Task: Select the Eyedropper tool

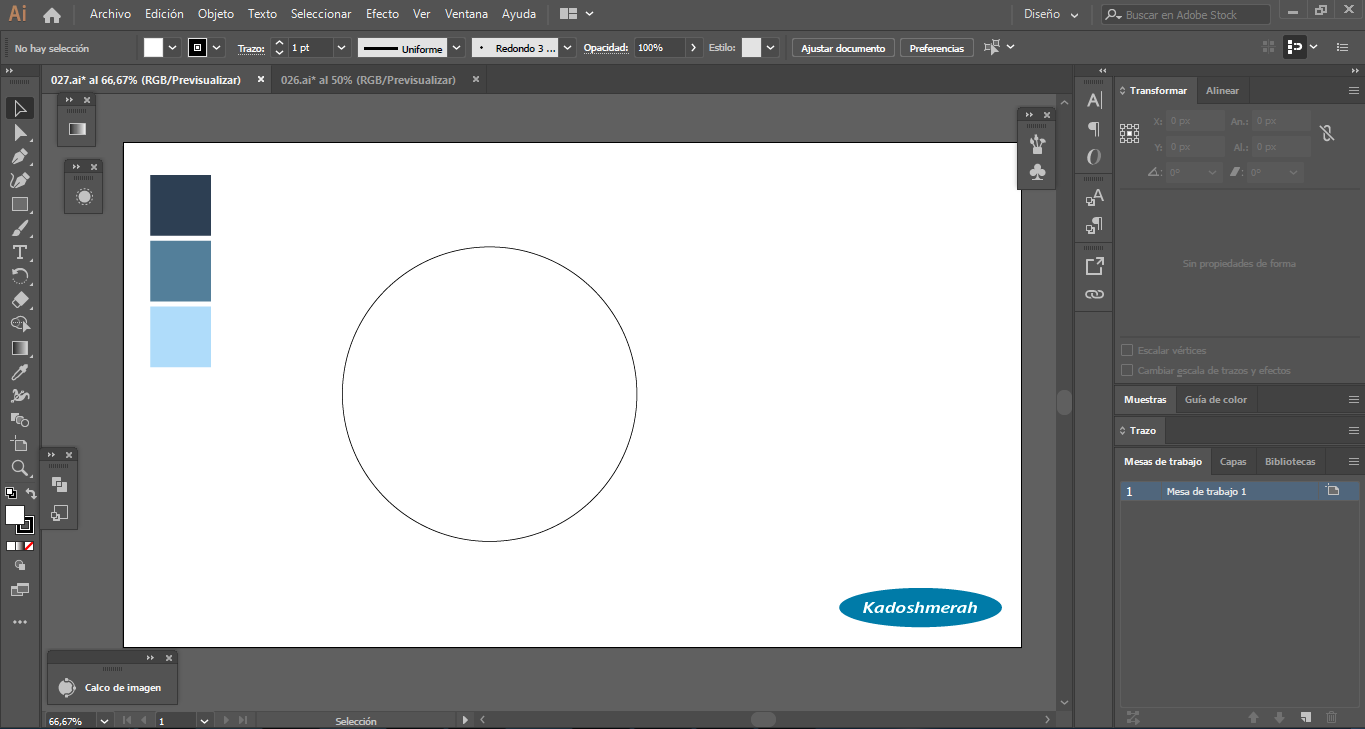Action: 20,372
